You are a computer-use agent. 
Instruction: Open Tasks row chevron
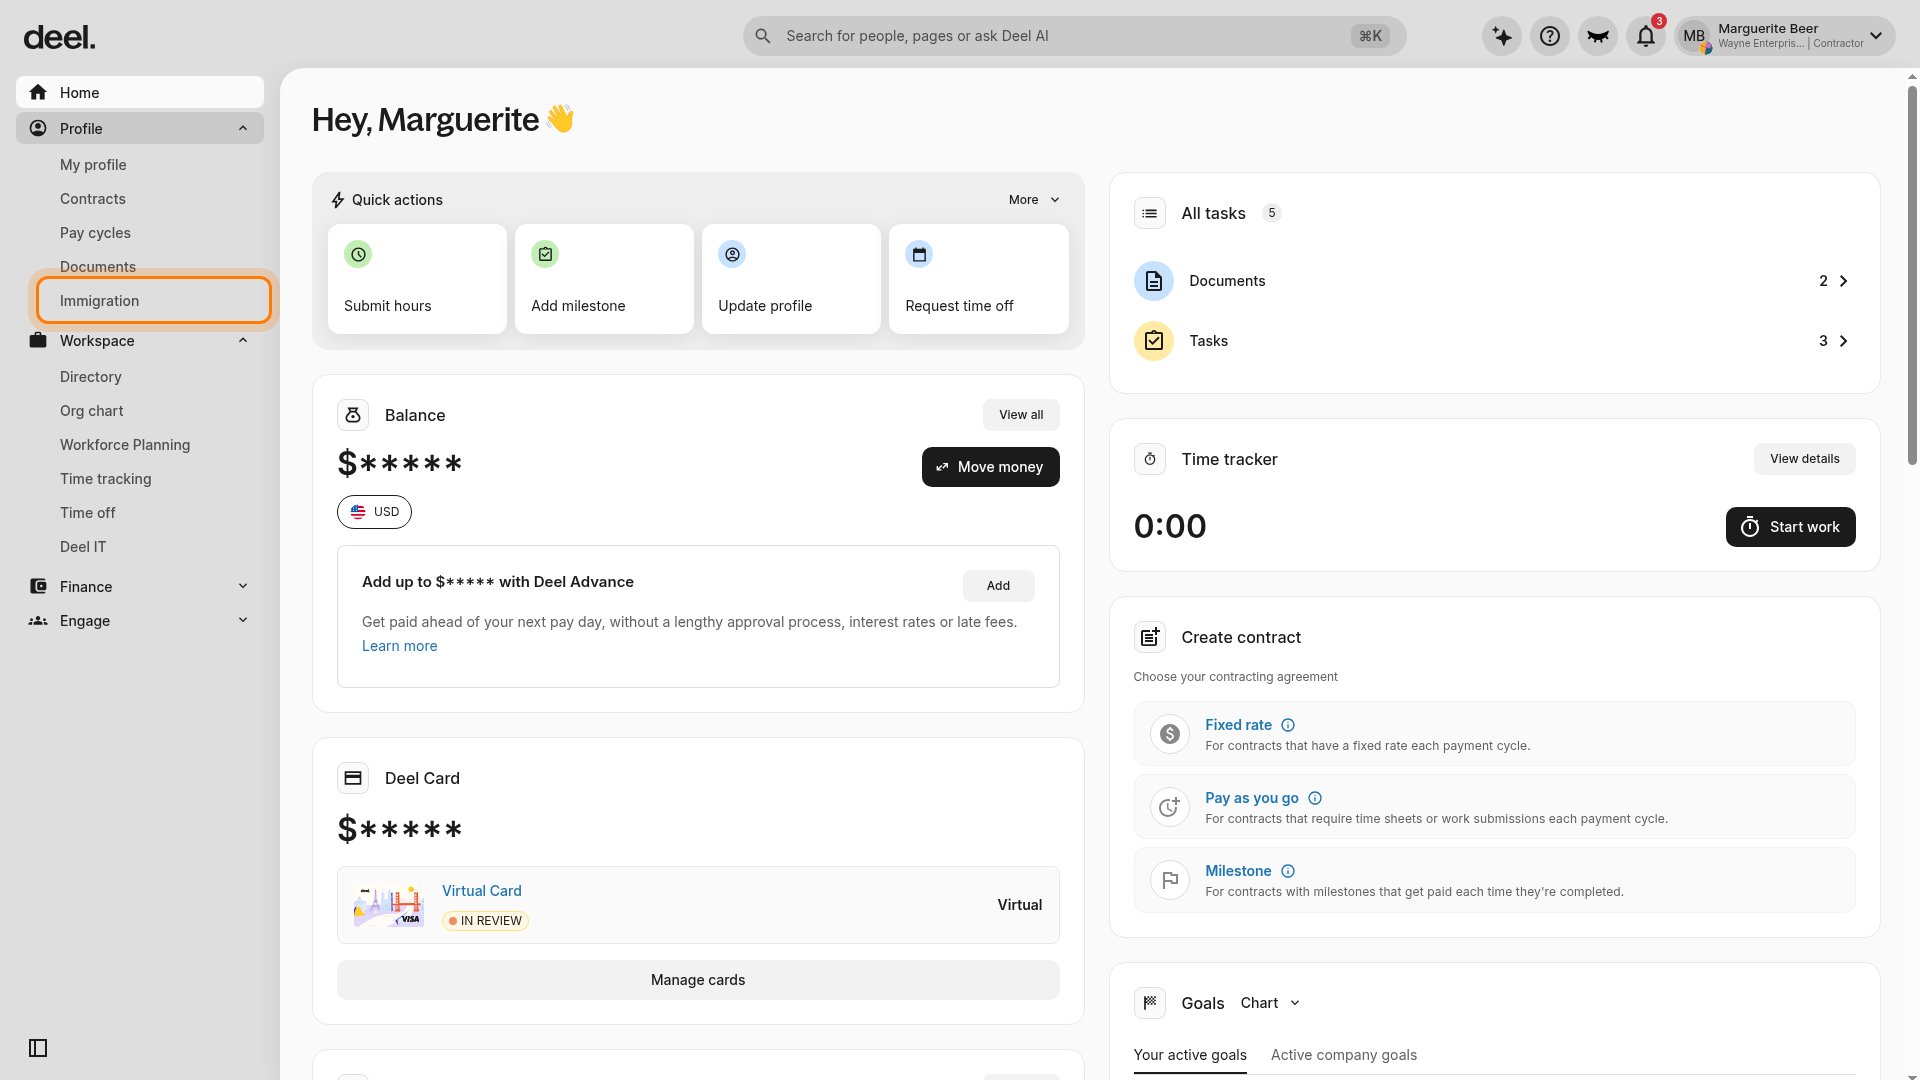coord(1844,341)
